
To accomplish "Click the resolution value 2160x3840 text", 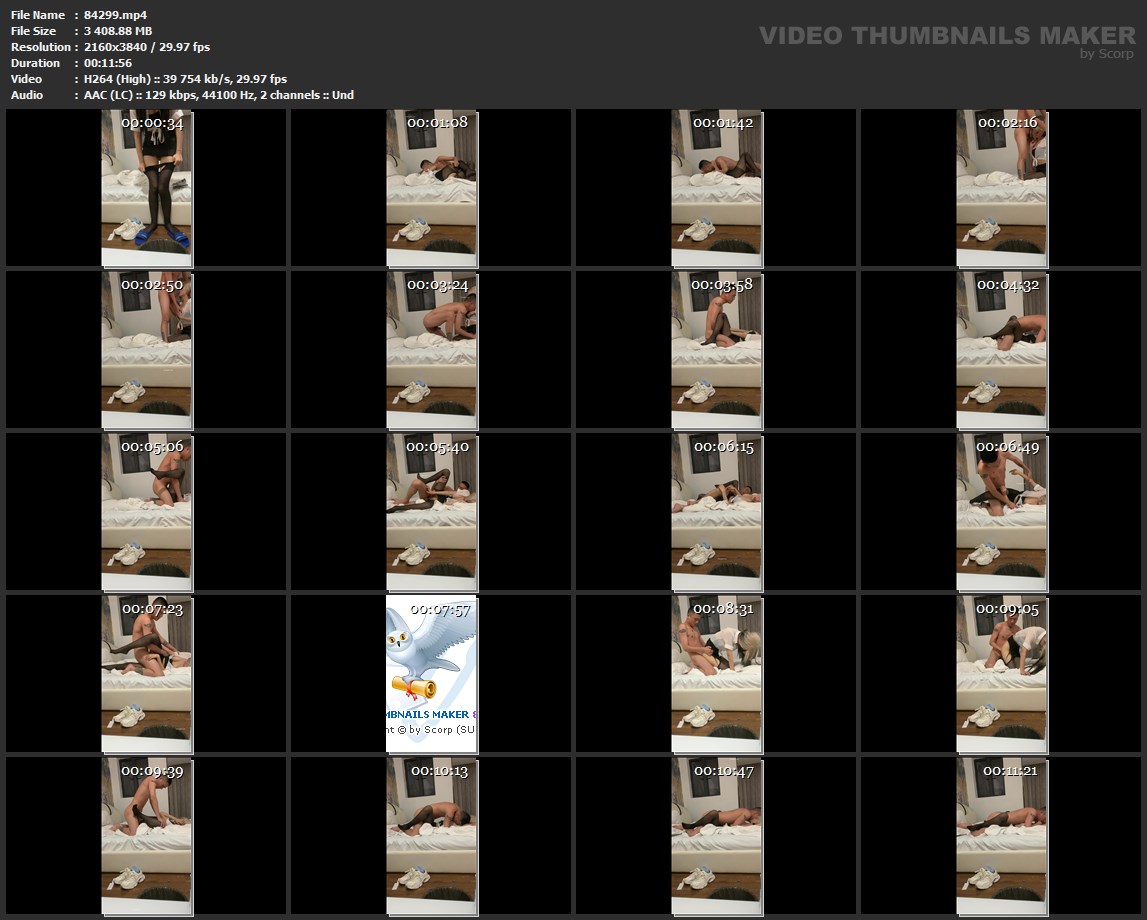I will pyautogui.click(x=127, y=47).
